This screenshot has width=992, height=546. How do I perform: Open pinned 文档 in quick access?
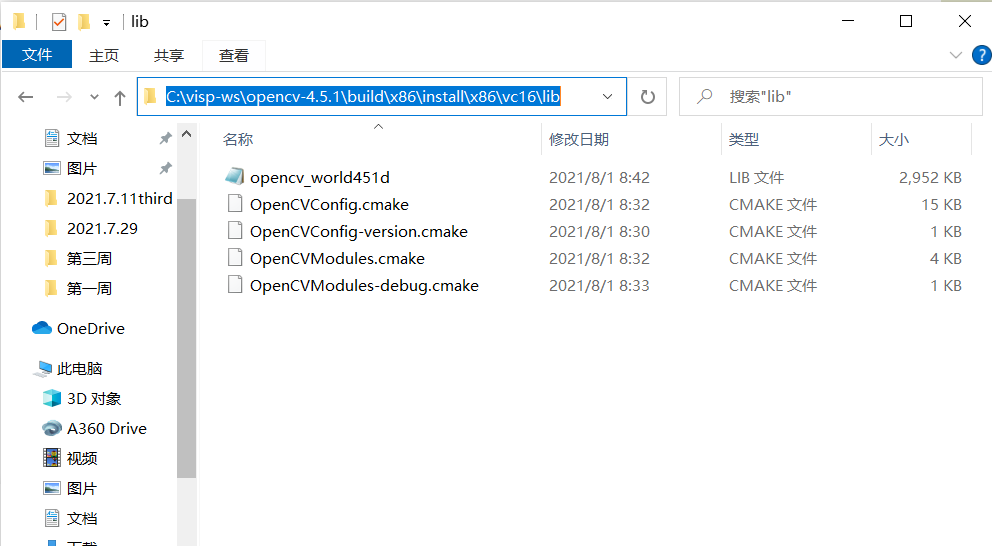point(82,139)
